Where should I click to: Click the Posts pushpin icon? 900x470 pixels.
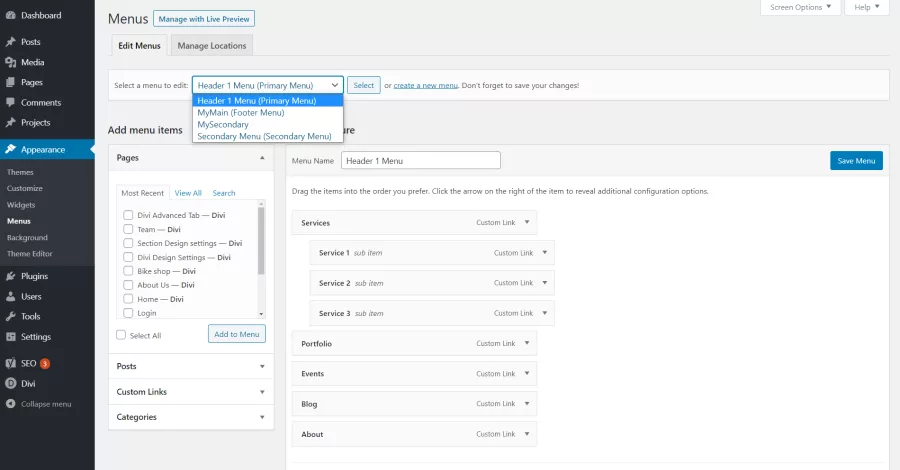tap(10, 42)
